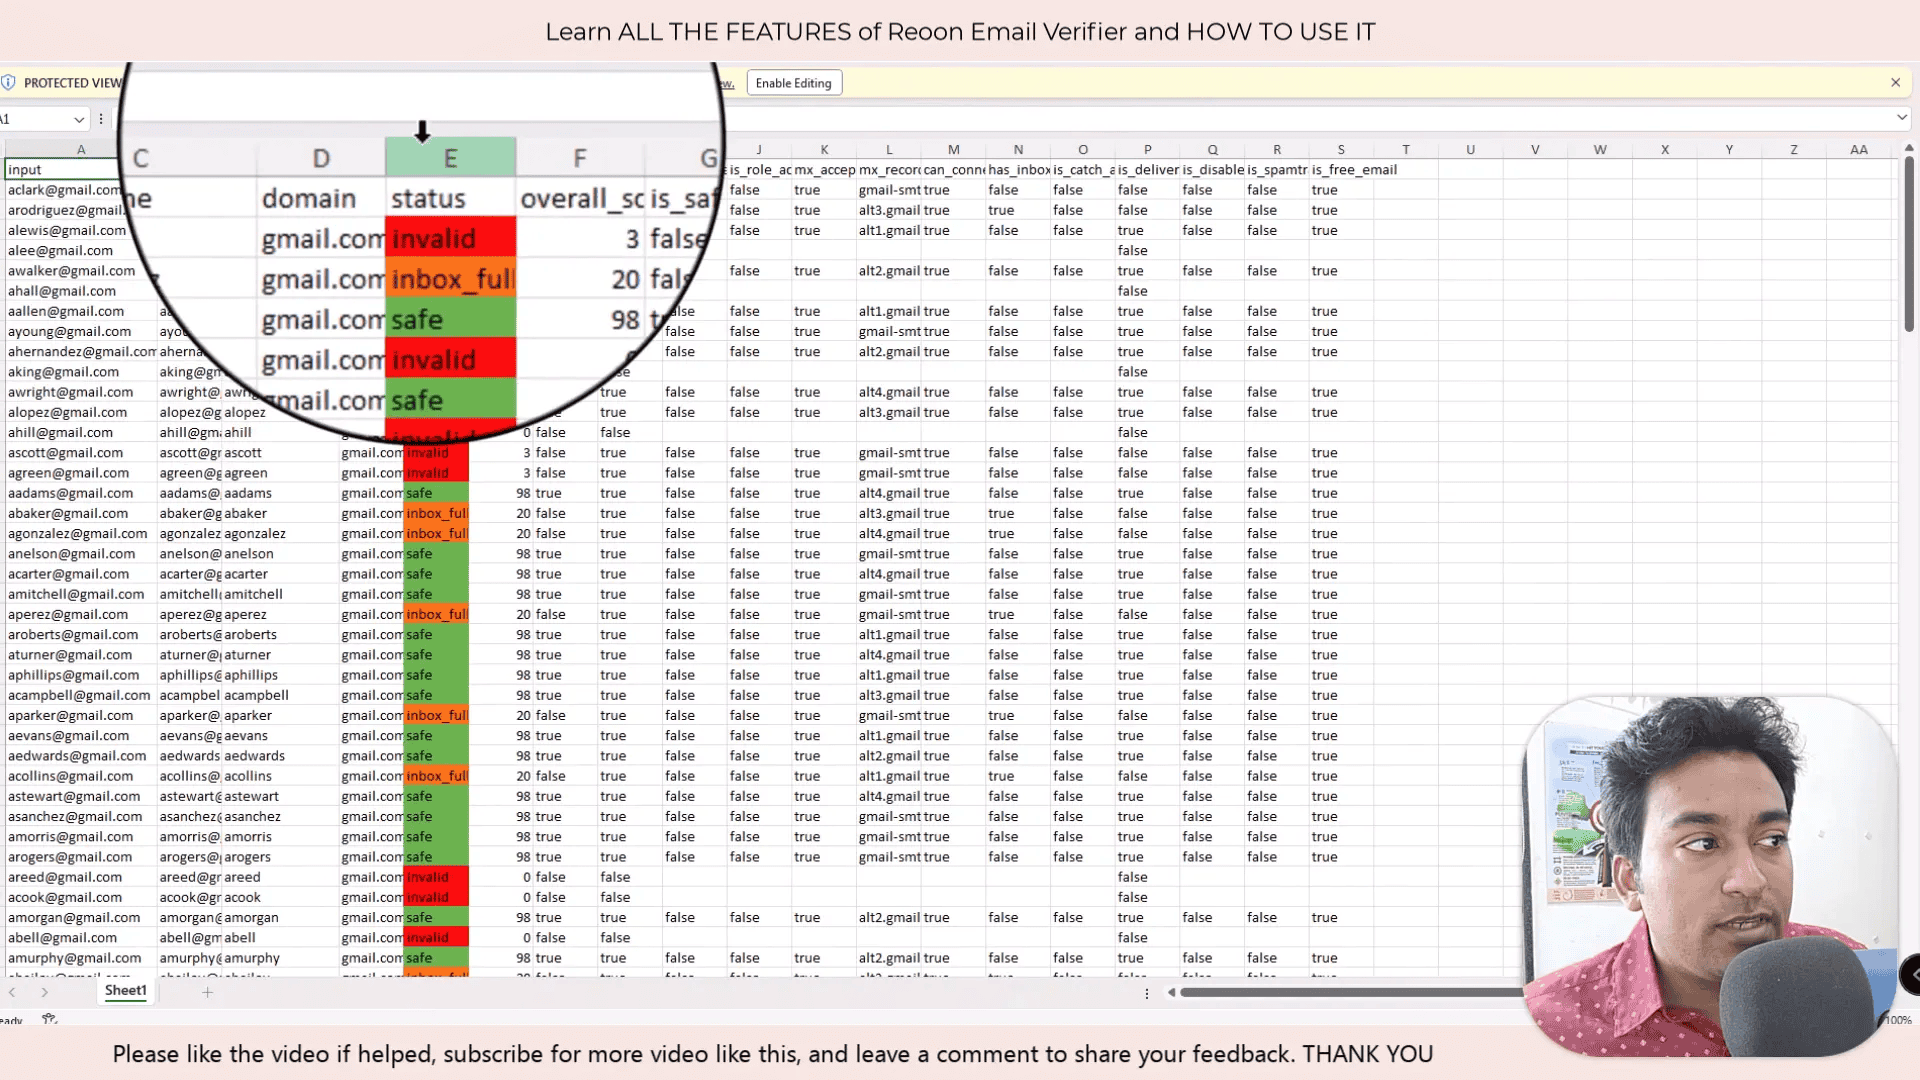The height and width of the screenshot is (1080, 1920).
Task: Select the score 20 cell in aperez row
Action: pyautogui.click(x=501, y=615)
